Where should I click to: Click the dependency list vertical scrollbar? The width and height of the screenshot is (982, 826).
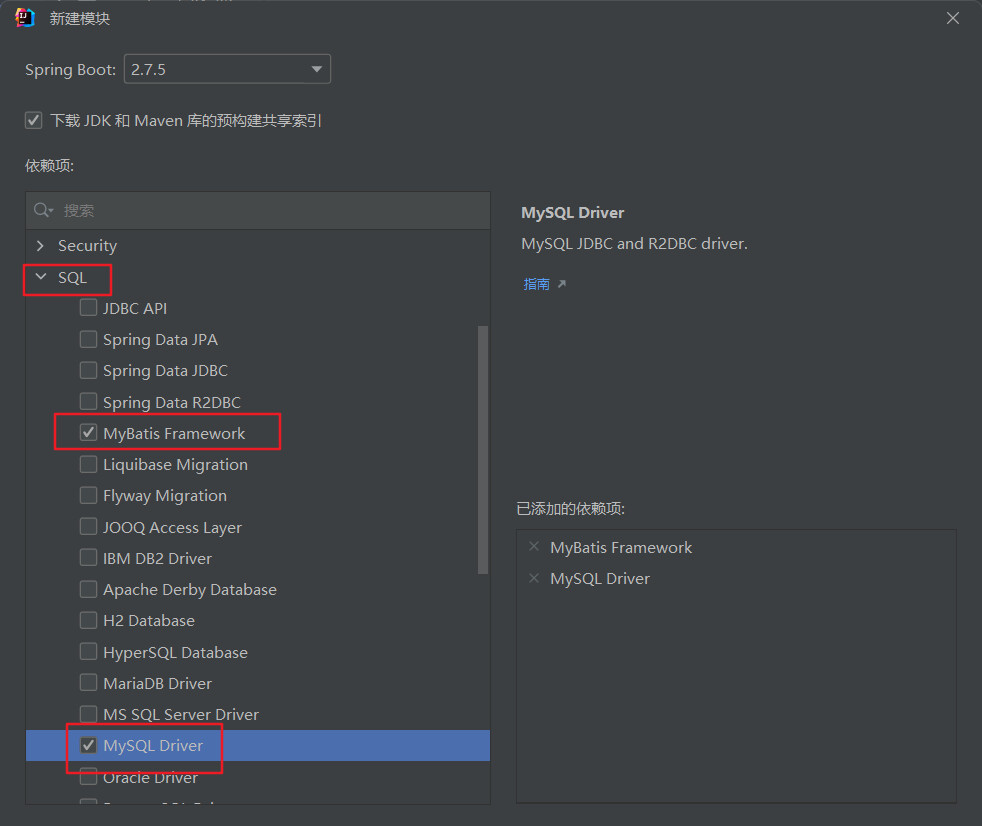[x=482, y=449]
